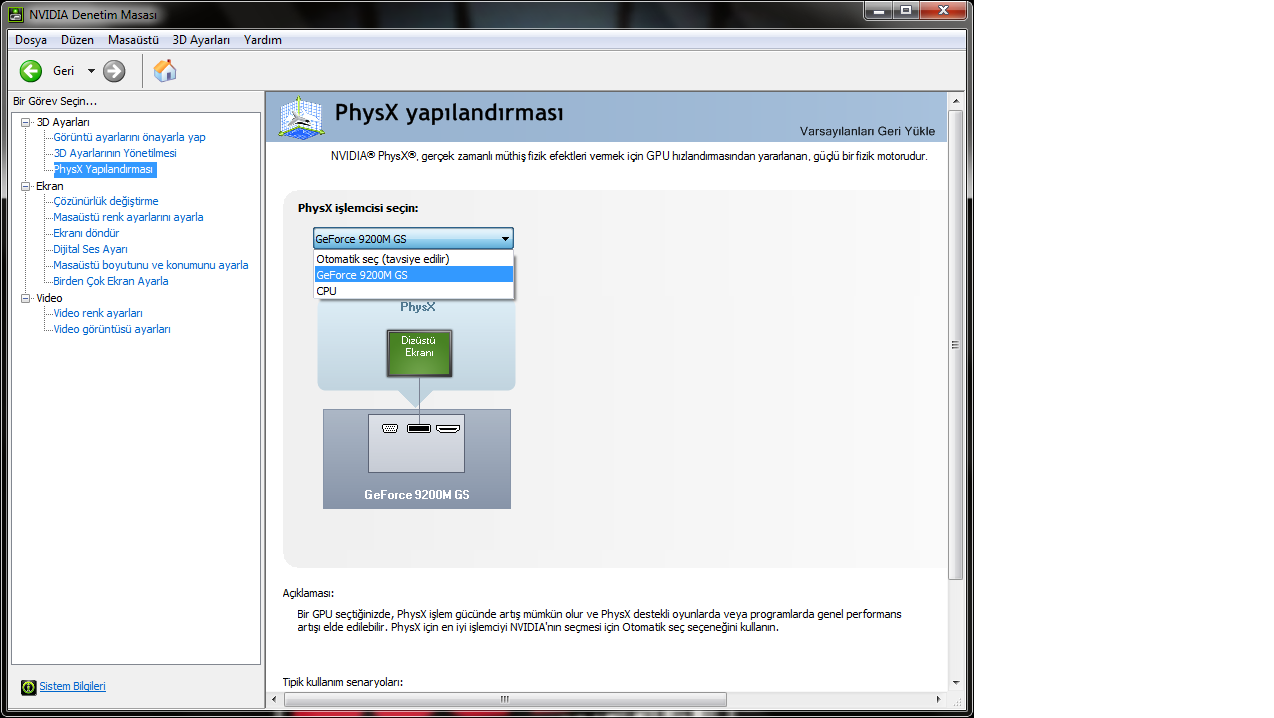1274x718 pixels.
Task: Open Ekranı döndür
Action: coord(86,233)
